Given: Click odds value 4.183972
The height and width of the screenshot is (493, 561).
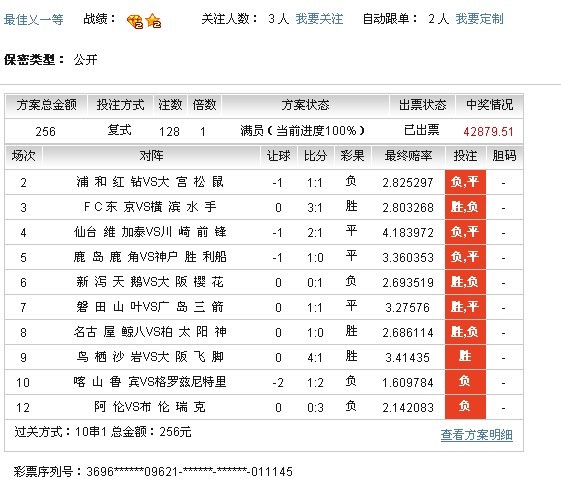Looking at the screenshot, I should (408, 233).
